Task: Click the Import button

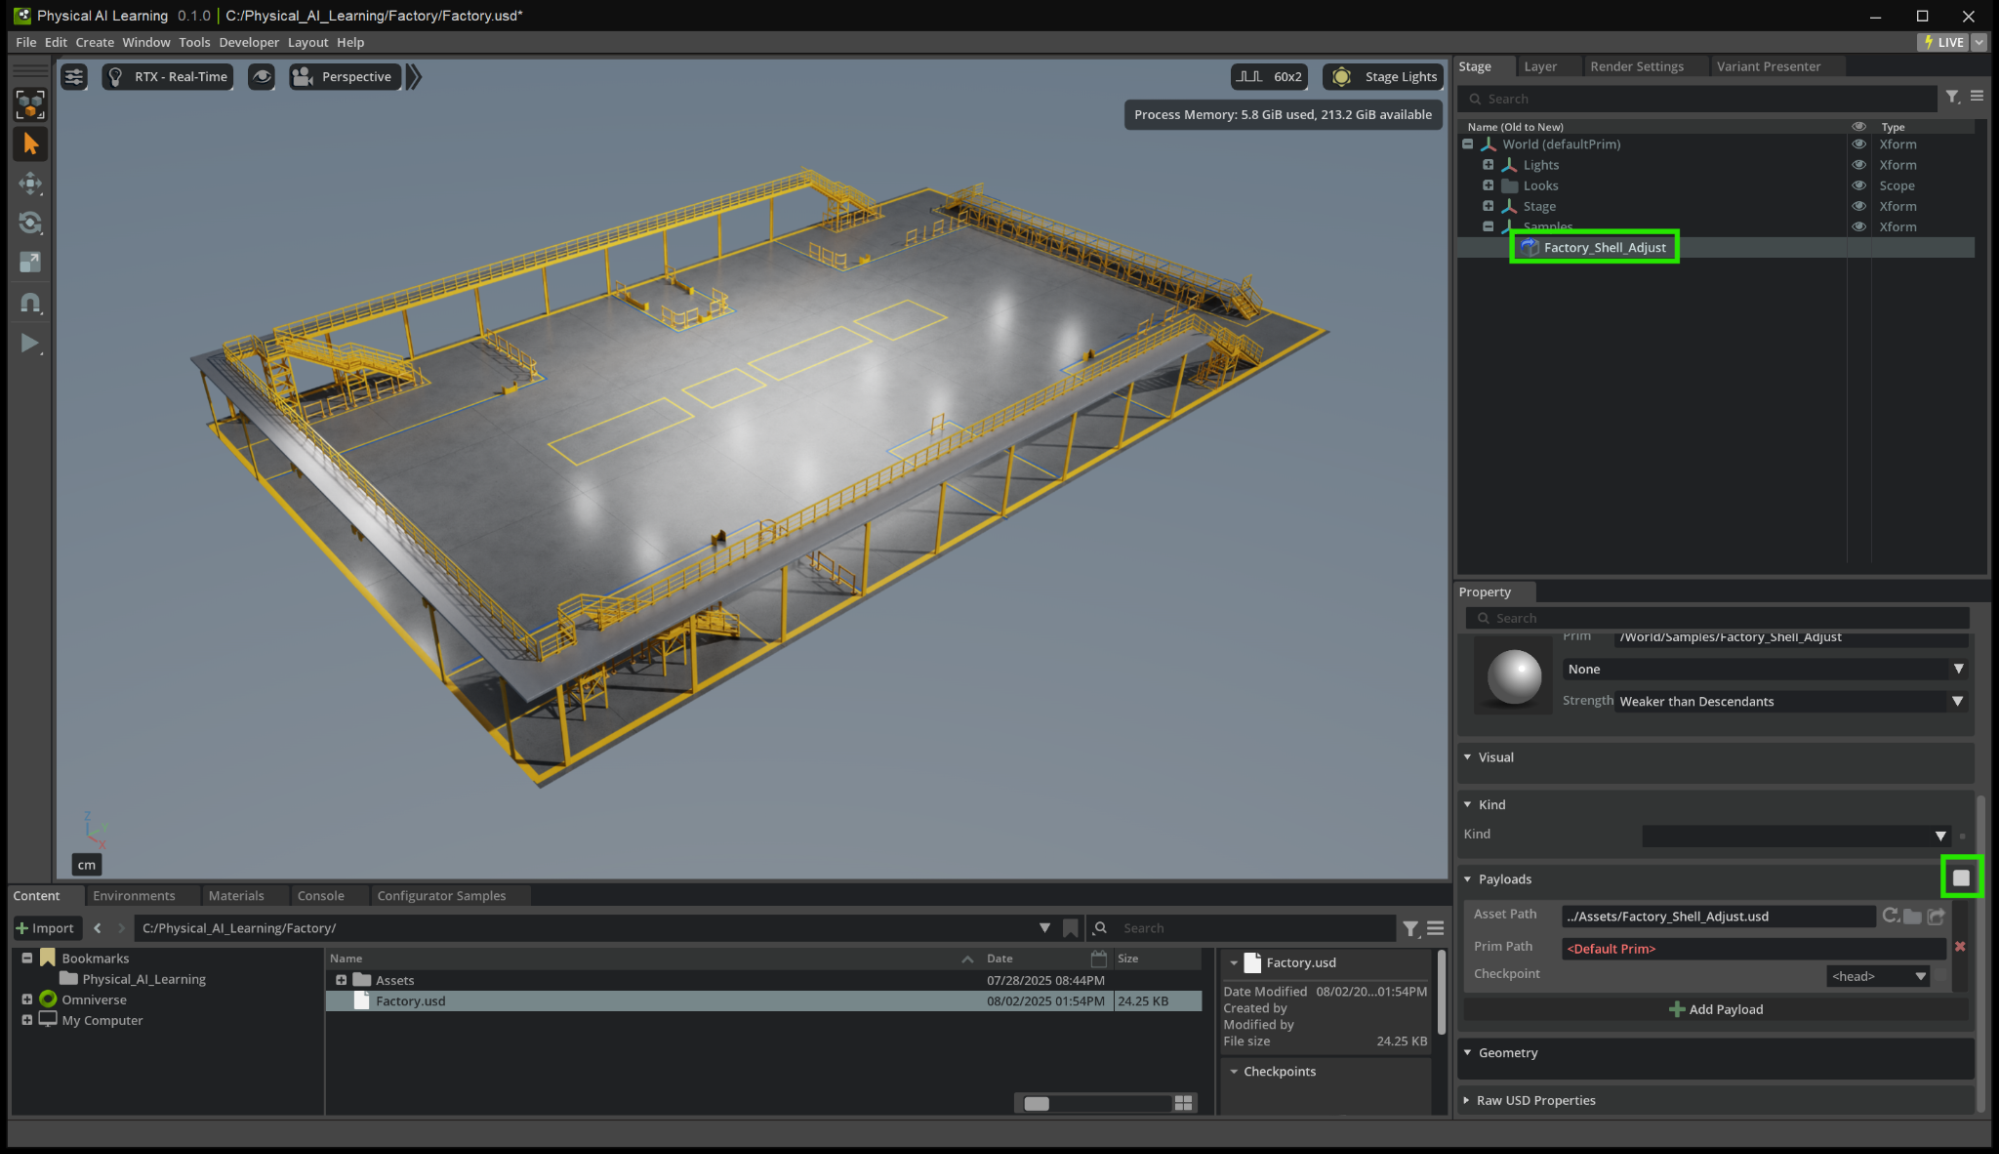Action: pos(45,928)
